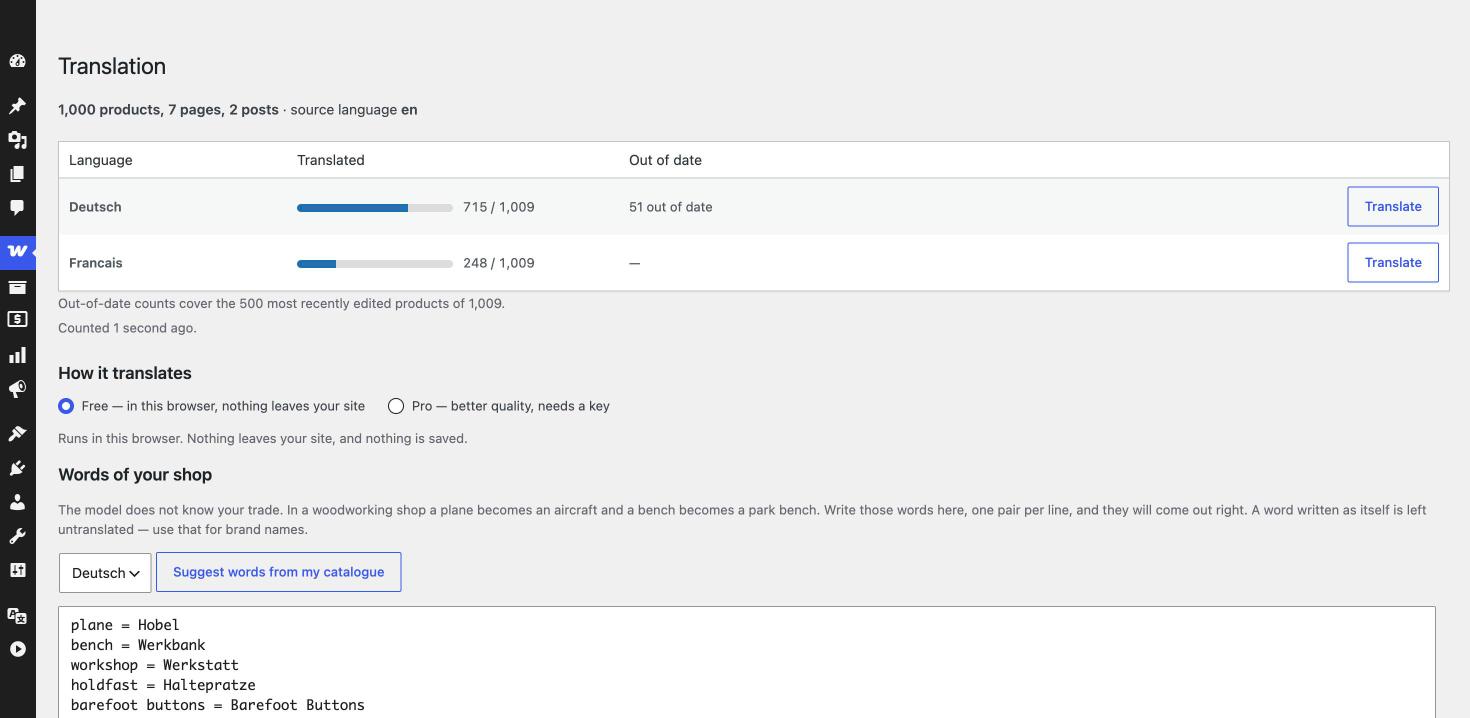
Task: Open Plugins plug icon in sidebar
Action: point(17,468)
